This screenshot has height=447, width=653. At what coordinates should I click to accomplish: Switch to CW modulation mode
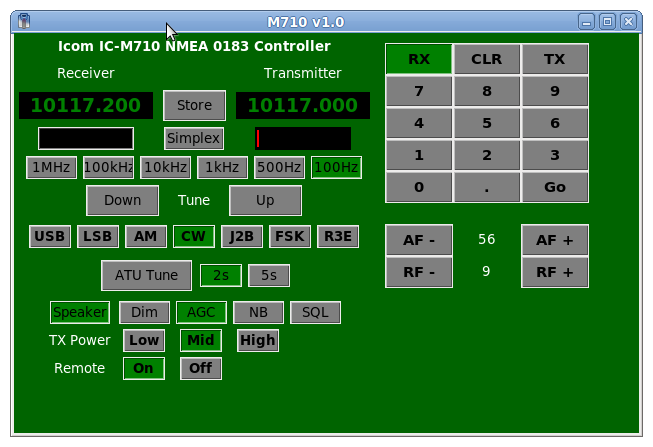tap(194, 237)
